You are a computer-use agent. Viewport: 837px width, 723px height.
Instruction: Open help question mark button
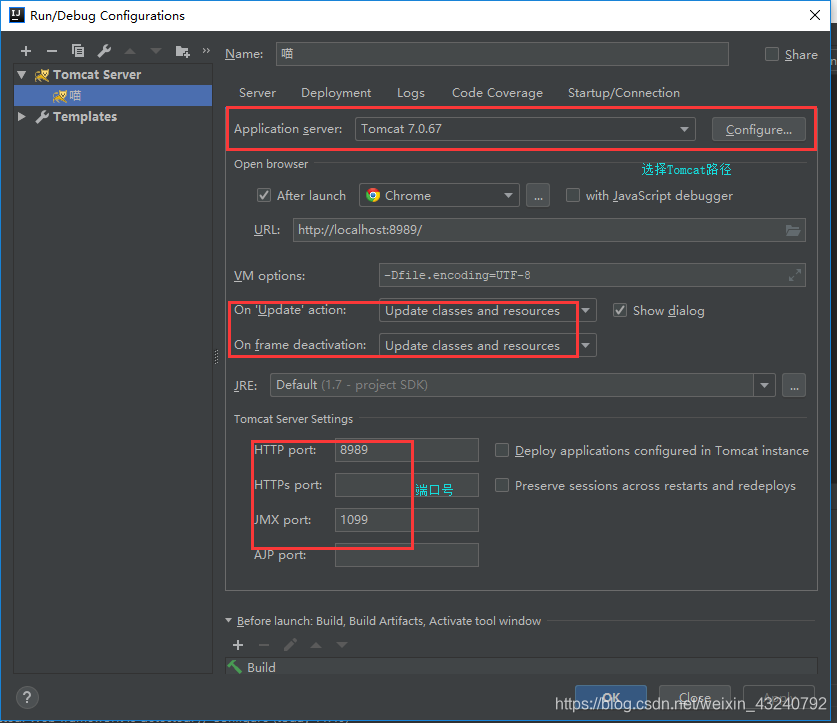[27, 697]
